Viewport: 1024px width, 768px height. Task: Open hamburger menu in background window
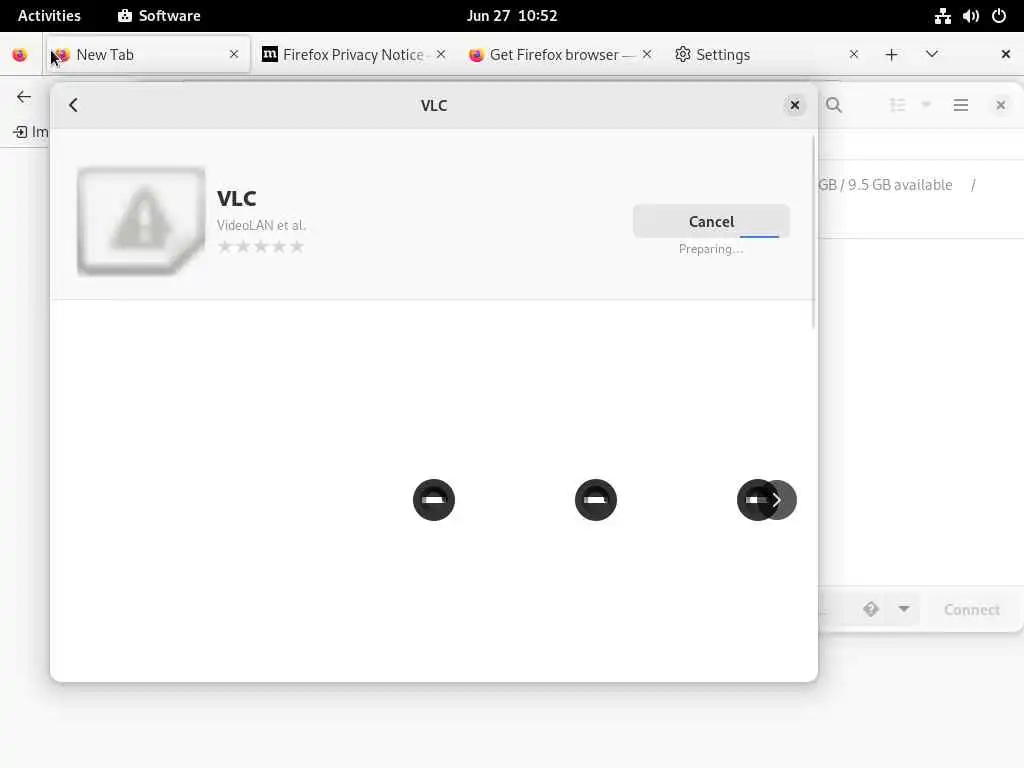(960, 105)
